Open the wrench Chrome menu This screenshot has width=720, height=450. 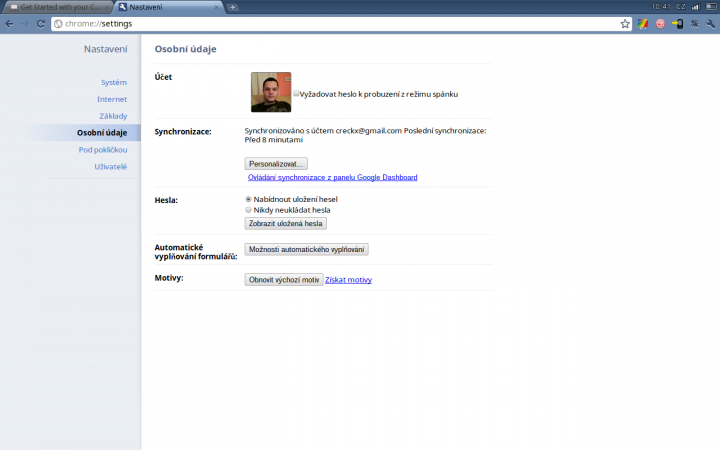(x=710, y=24)
